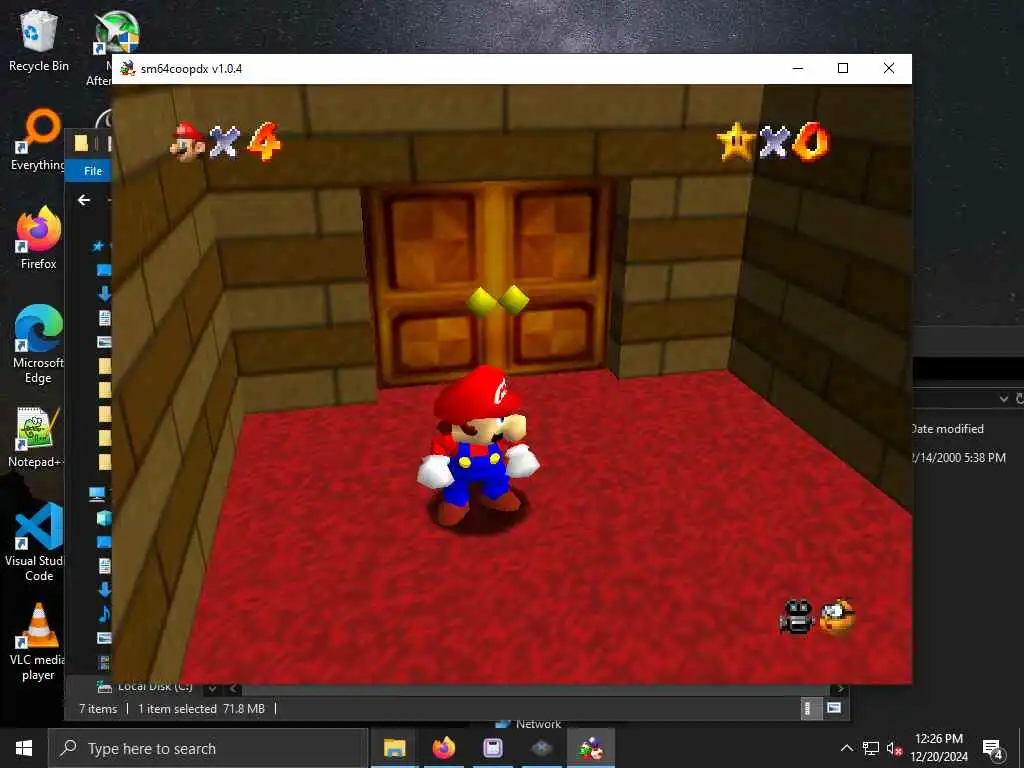The width and height of the screenshot is (1024, 768).
Task: Click the yellow power star counter icon
Action: coord(735,141)
